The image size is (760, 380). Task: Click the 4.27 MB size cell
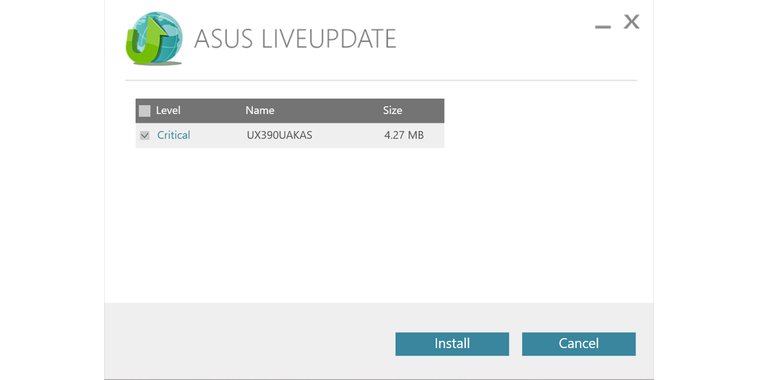pos(404,135)
